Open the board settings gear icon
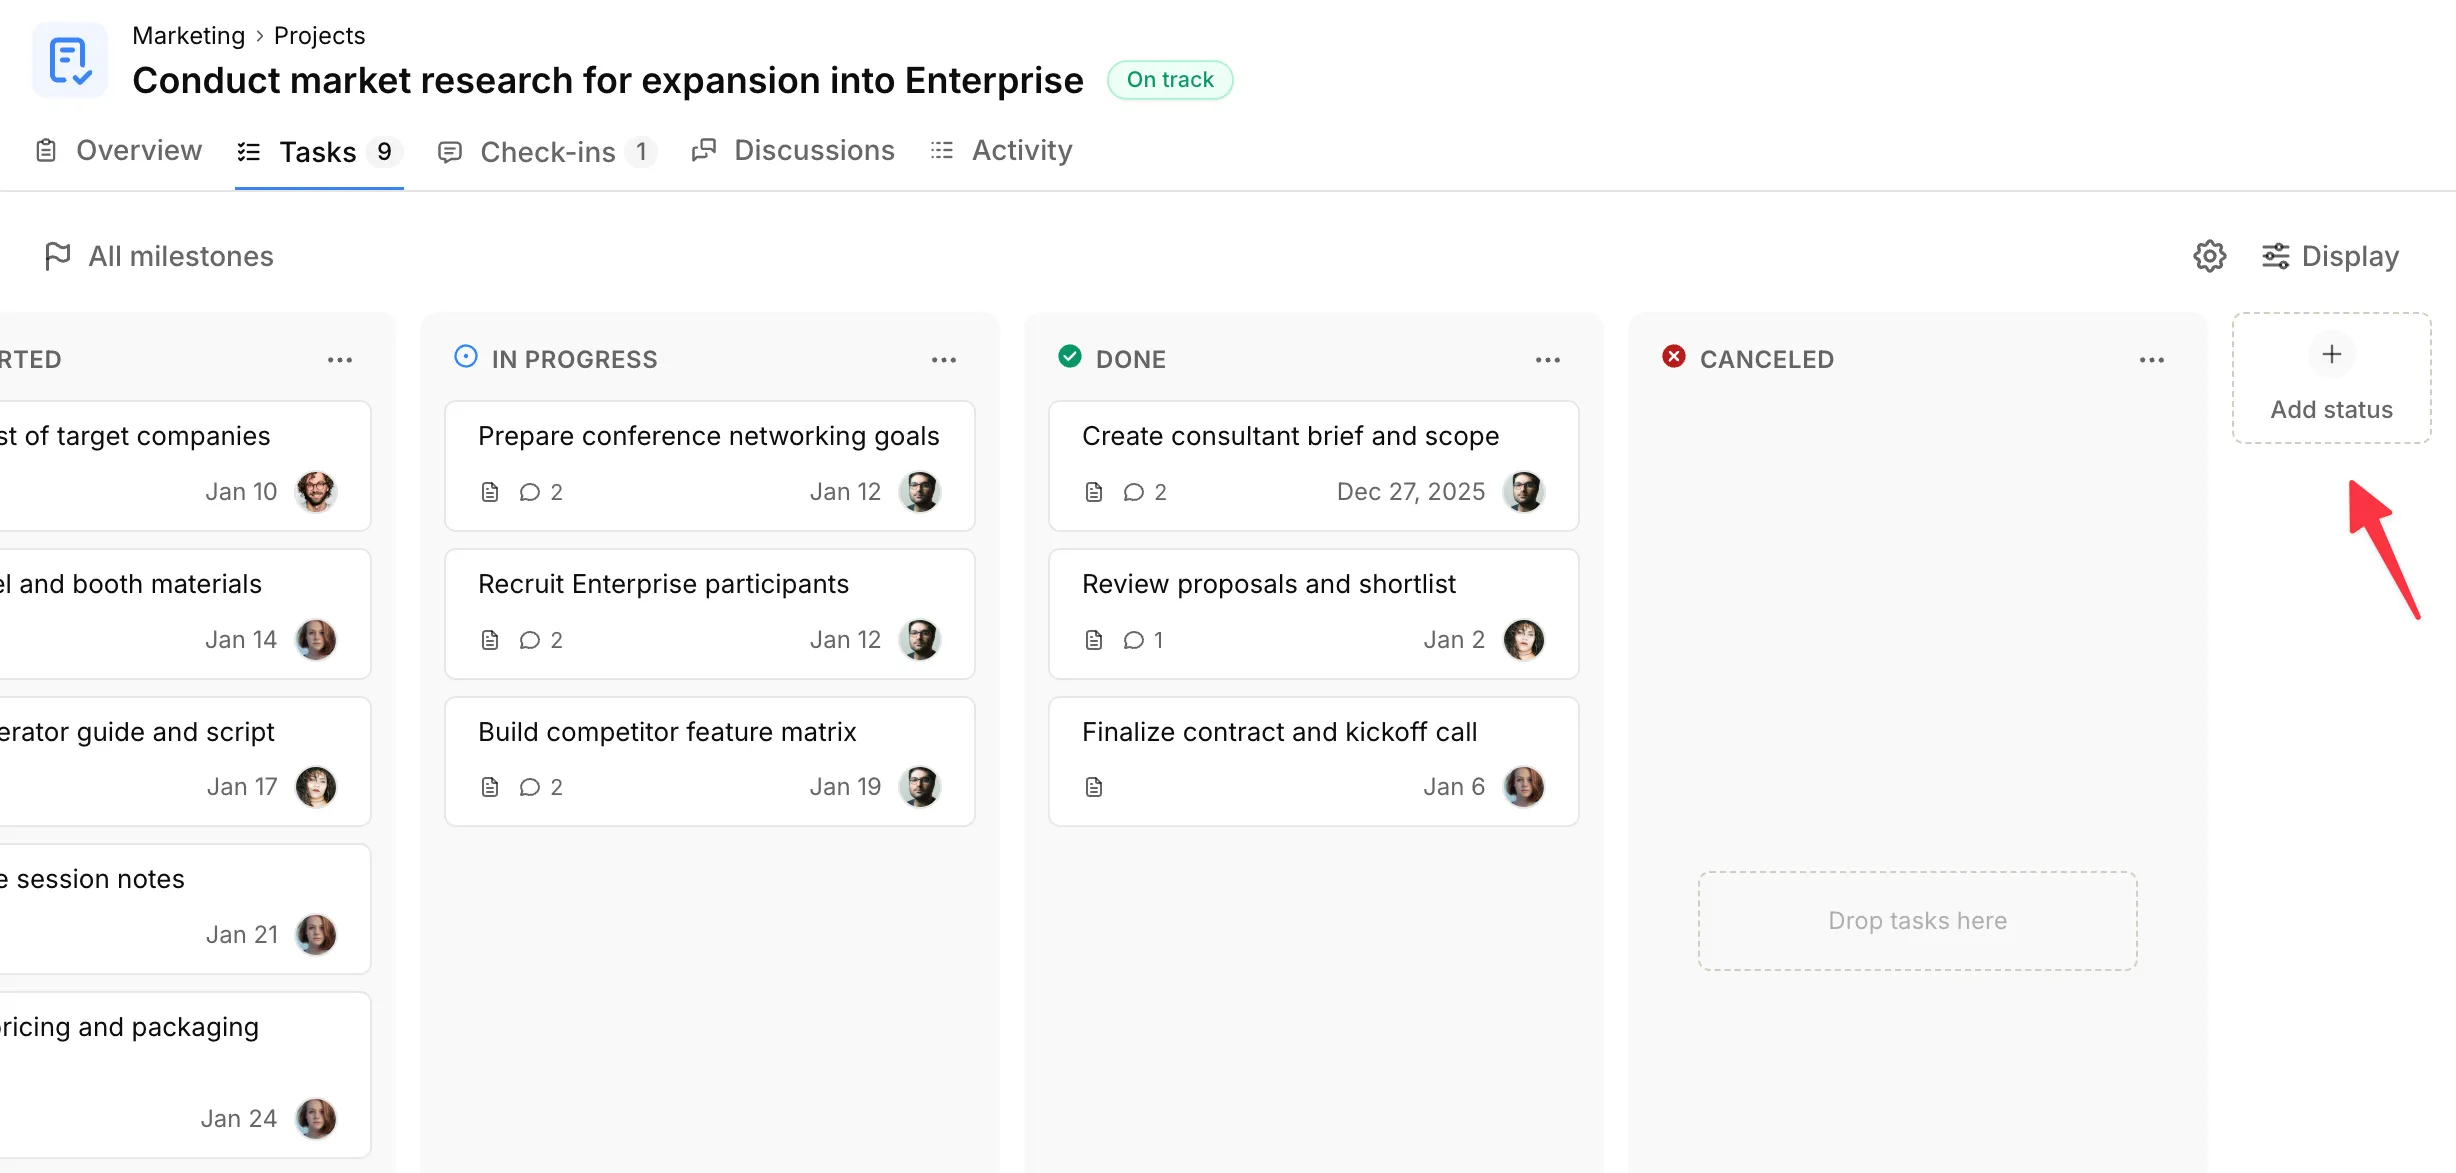 [2209, 256]
